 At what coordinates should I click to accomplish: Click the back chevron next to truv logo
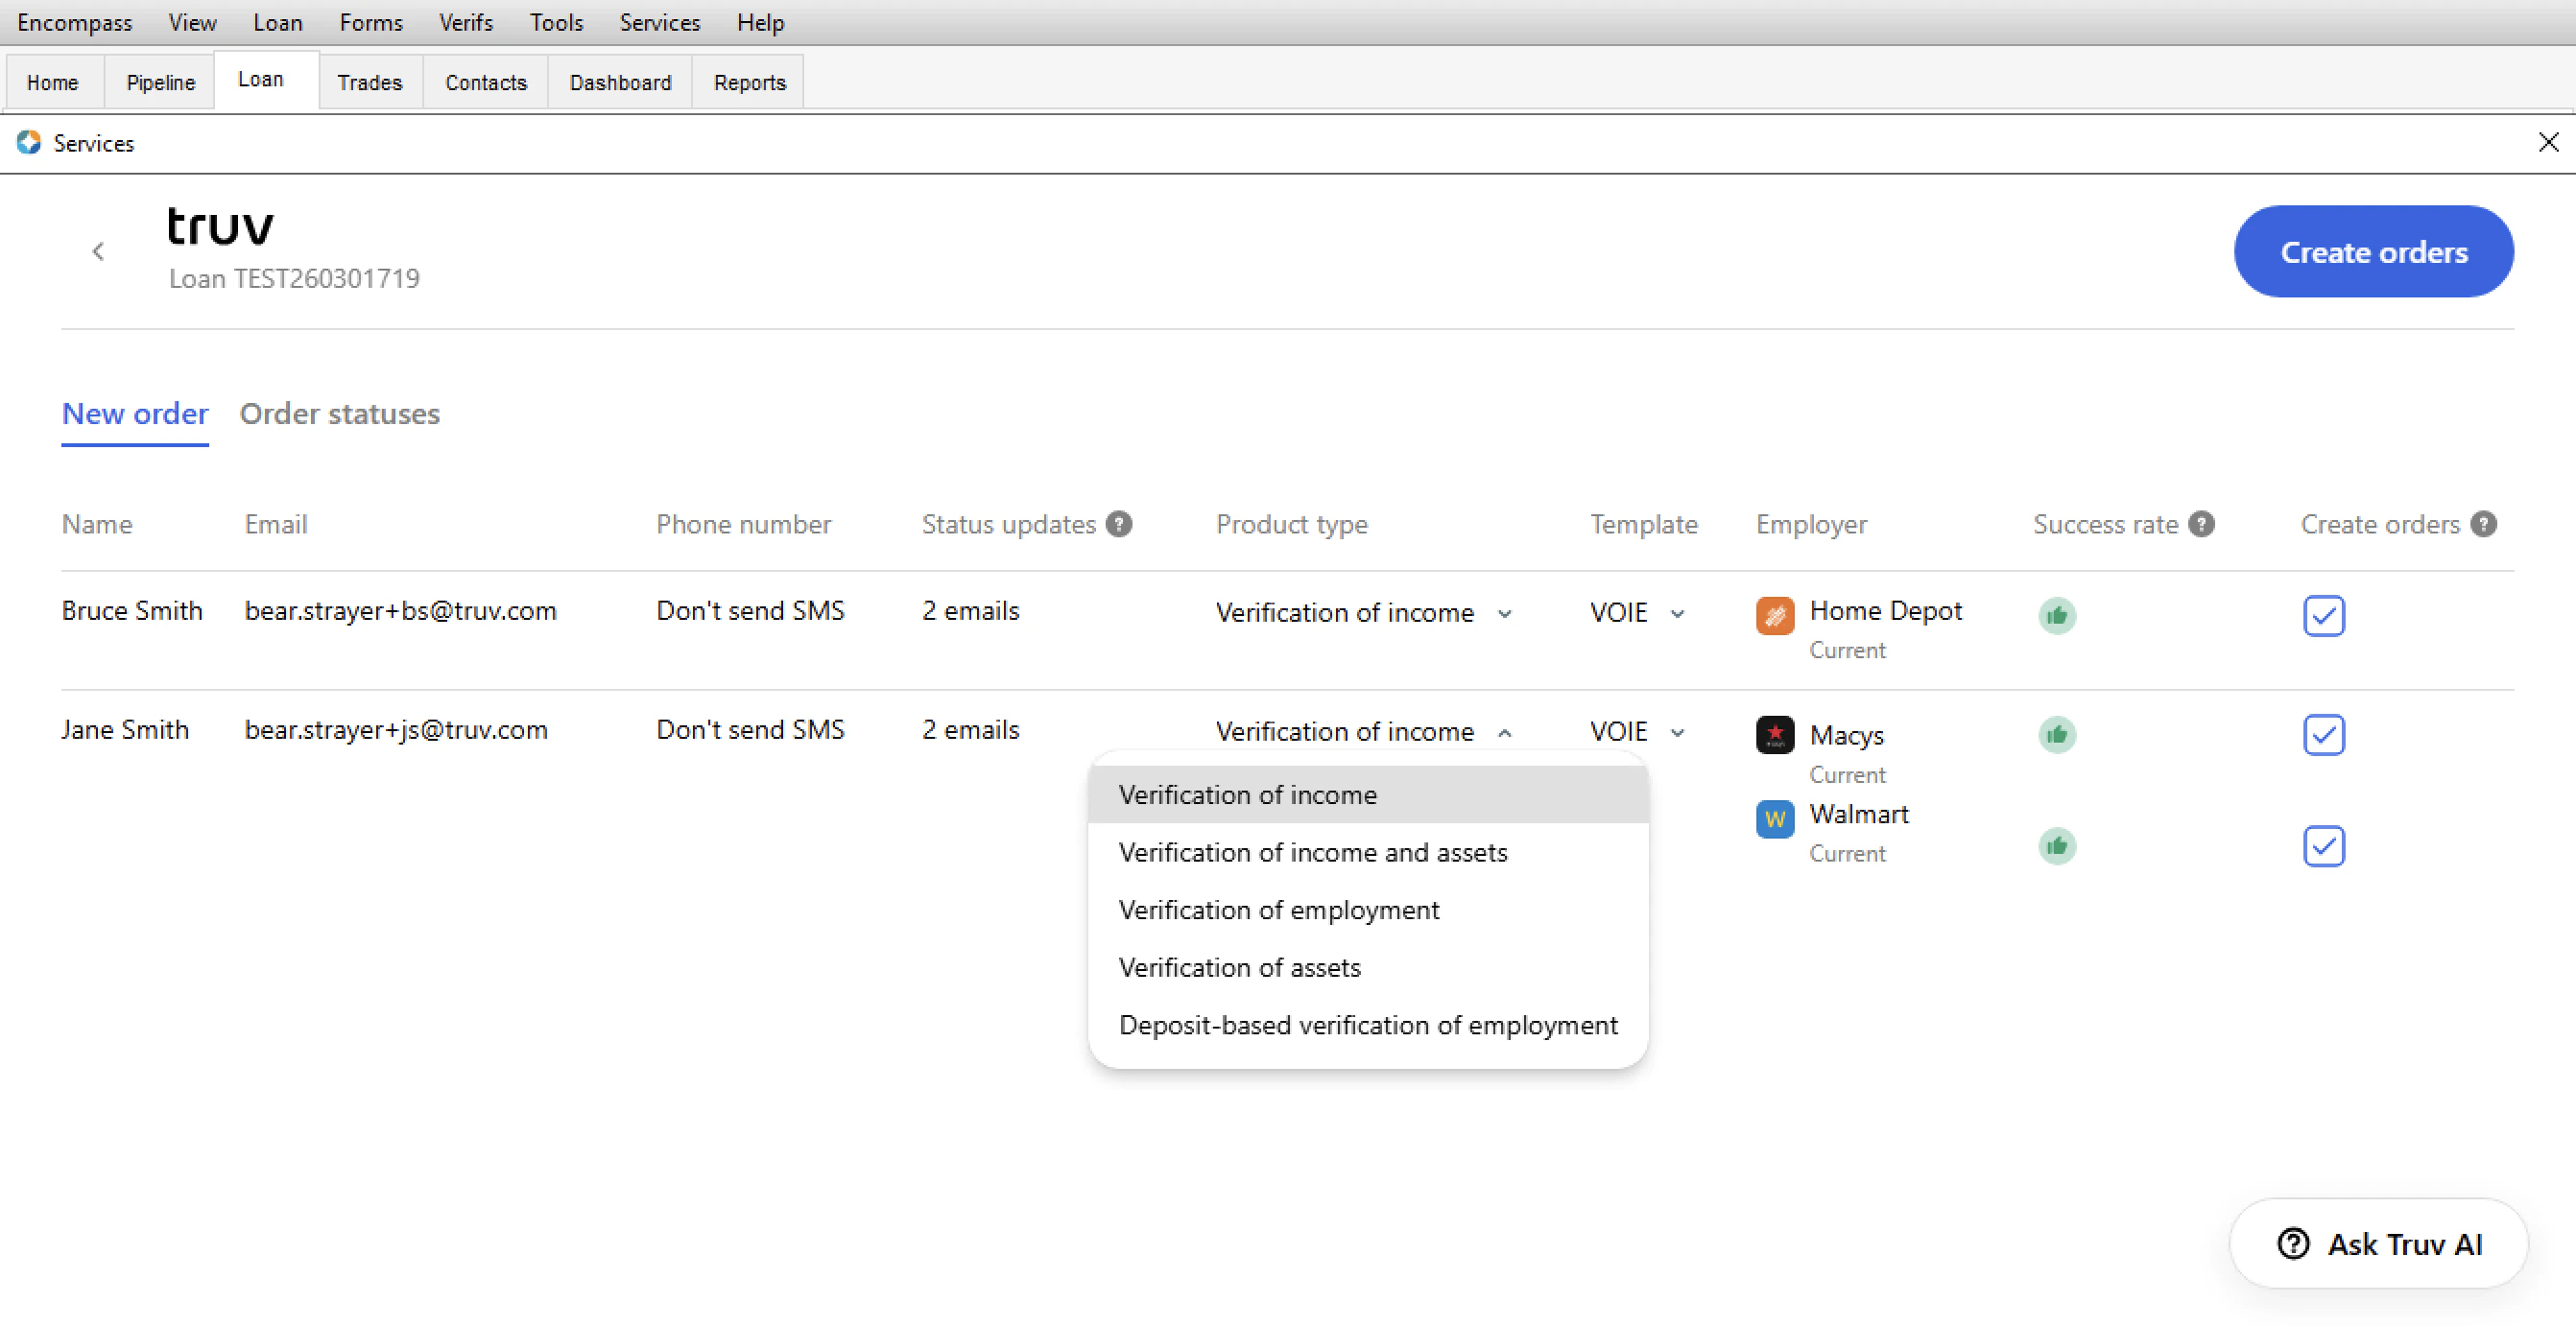(x=98, y=251)
